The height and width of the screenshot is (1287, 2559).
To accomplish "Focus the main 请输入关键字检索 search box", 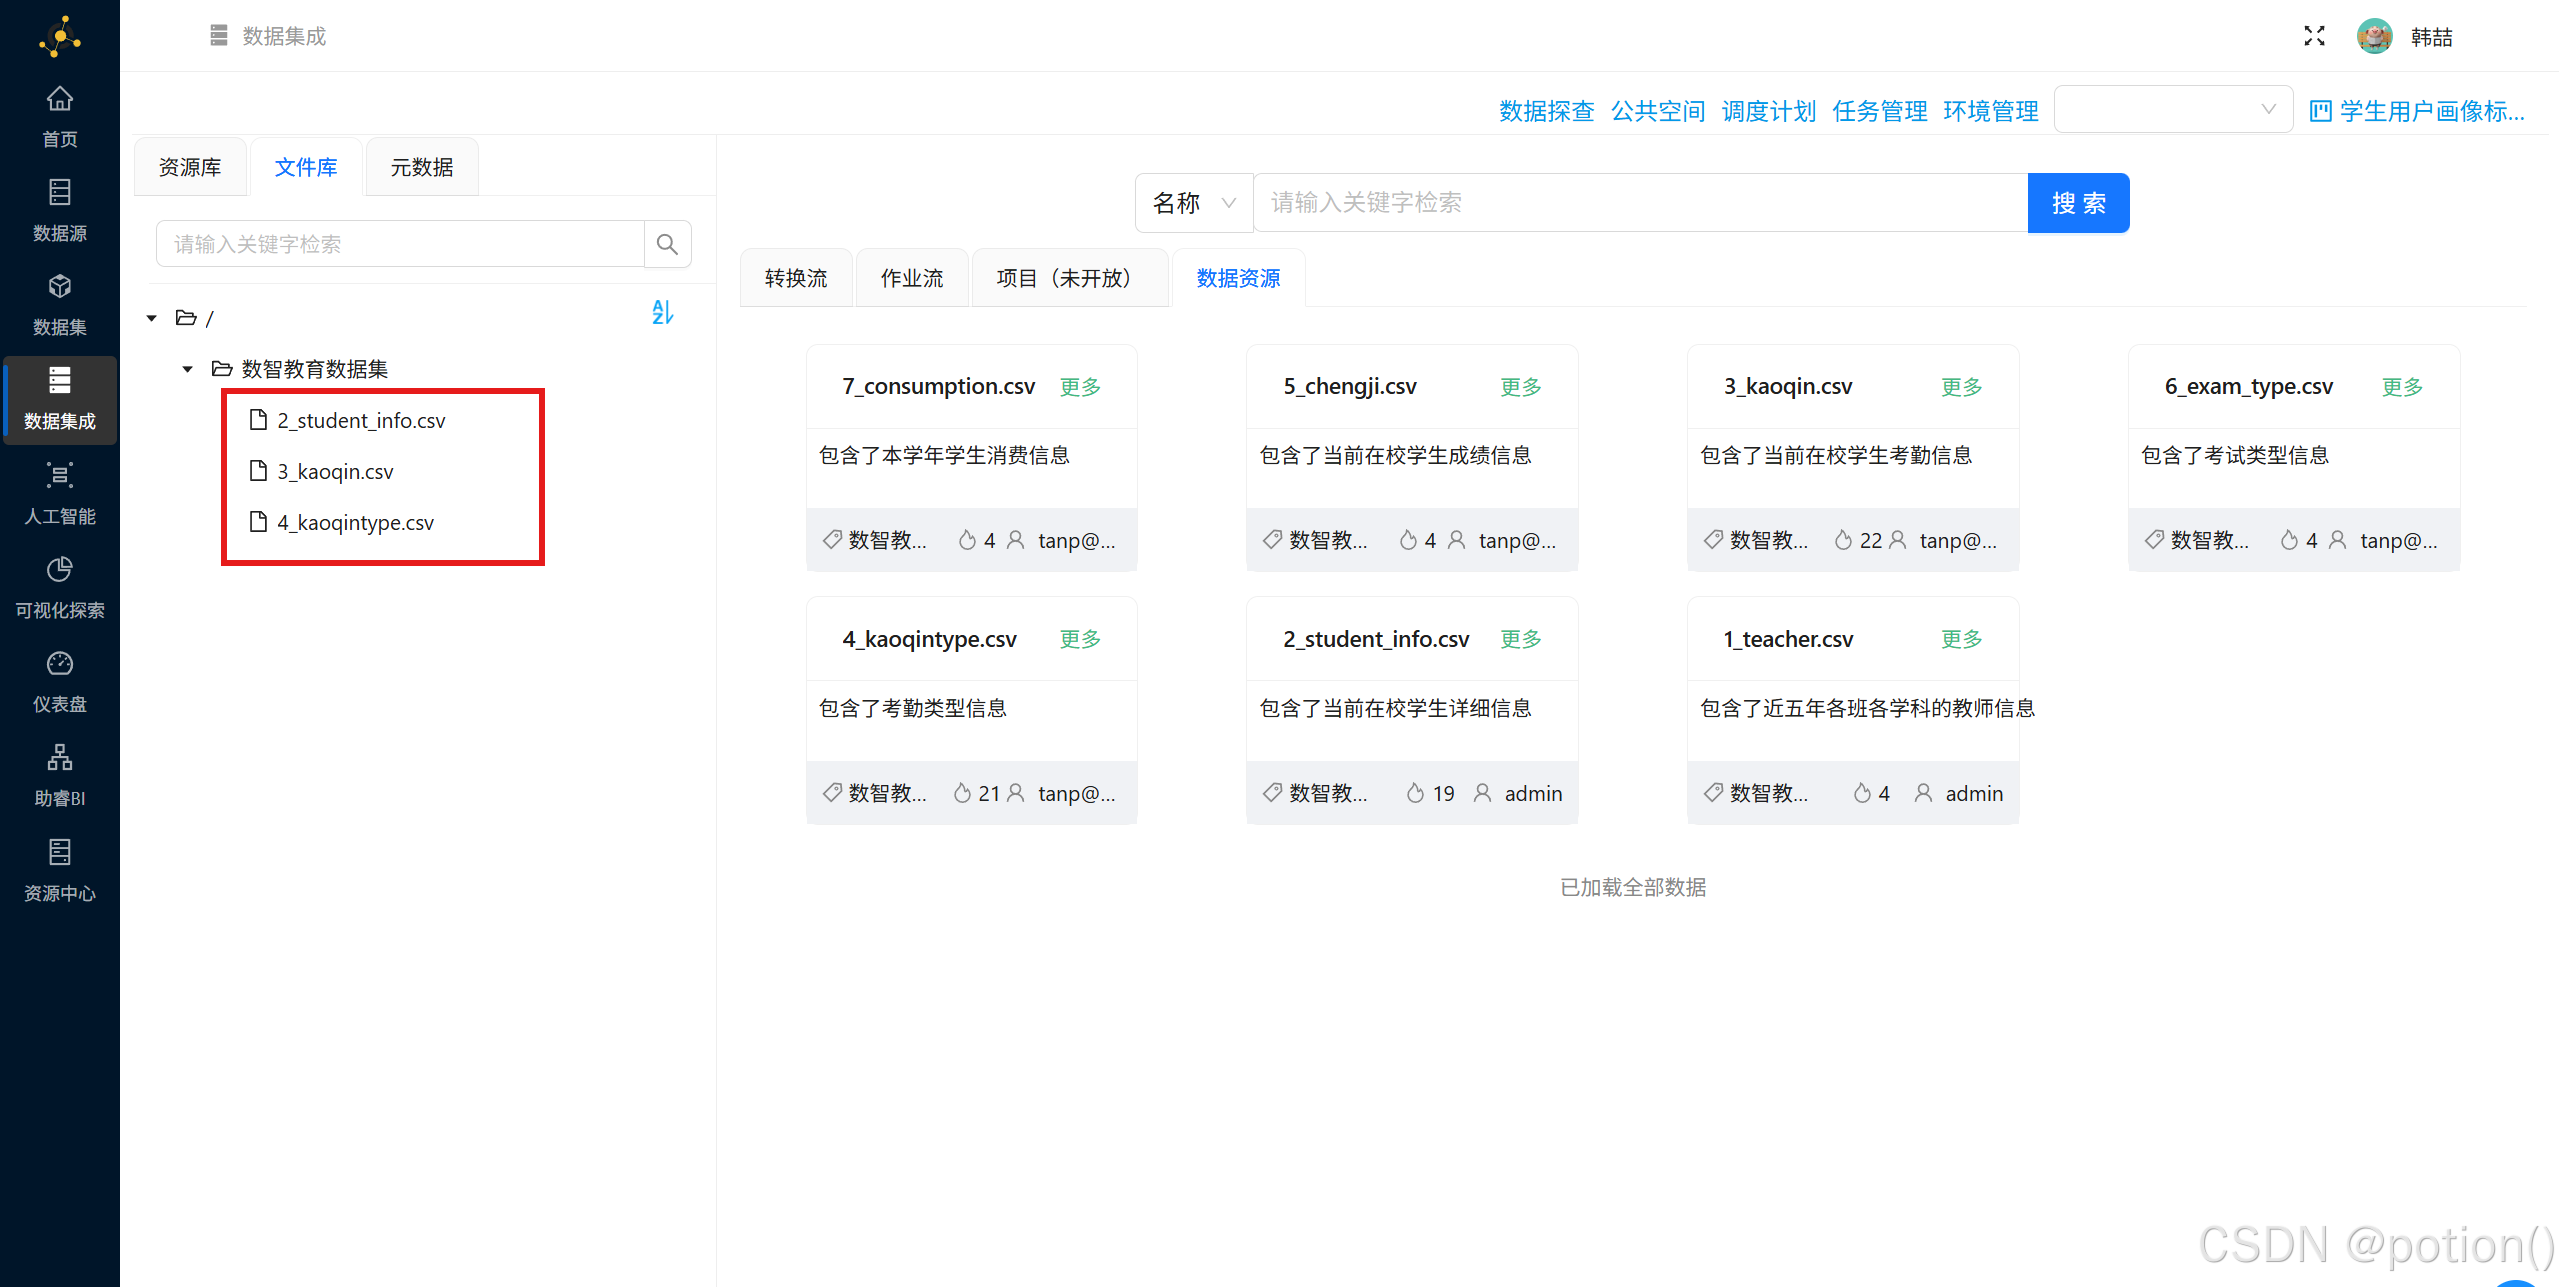I will pos(1640,203).
